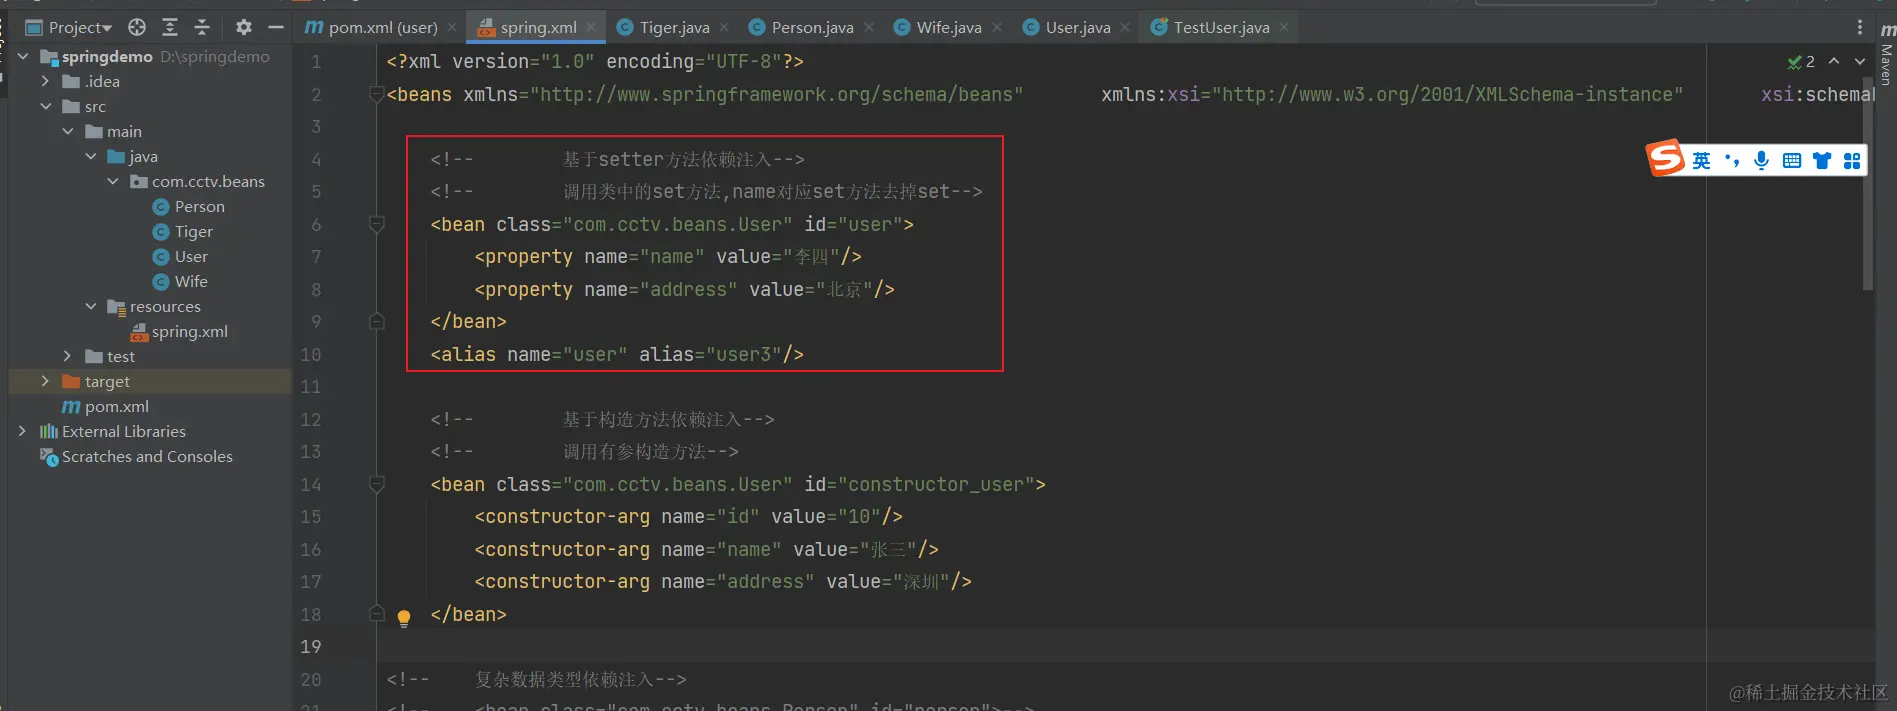Image resolution: width=1897 pixels, height=711 pixels.
Task: Close the Person.java tab
Action: pyautogui.click(x=869, y=27)
